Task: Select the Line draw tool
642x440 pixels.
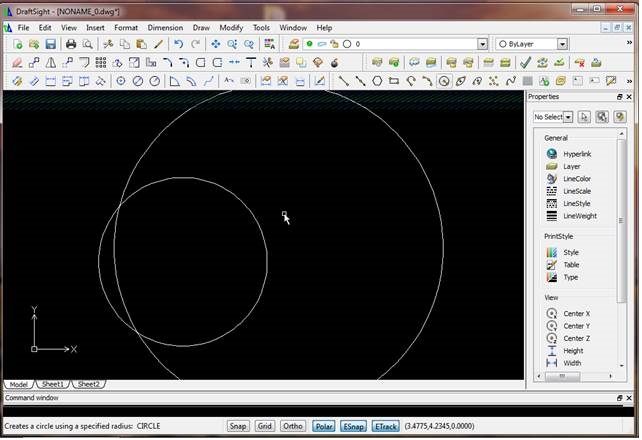Action: (344, 81)
